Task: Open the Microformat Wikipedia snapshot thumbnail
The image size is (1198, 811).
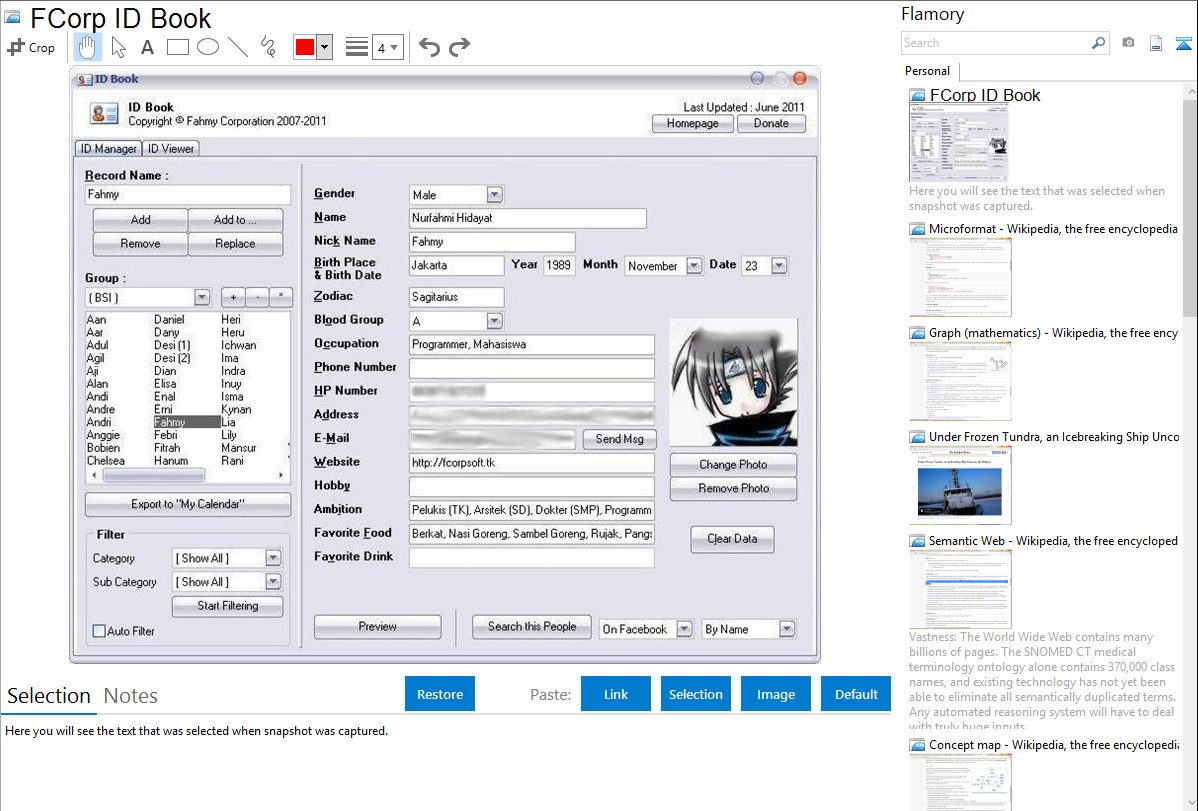Action: coord(960,277)
